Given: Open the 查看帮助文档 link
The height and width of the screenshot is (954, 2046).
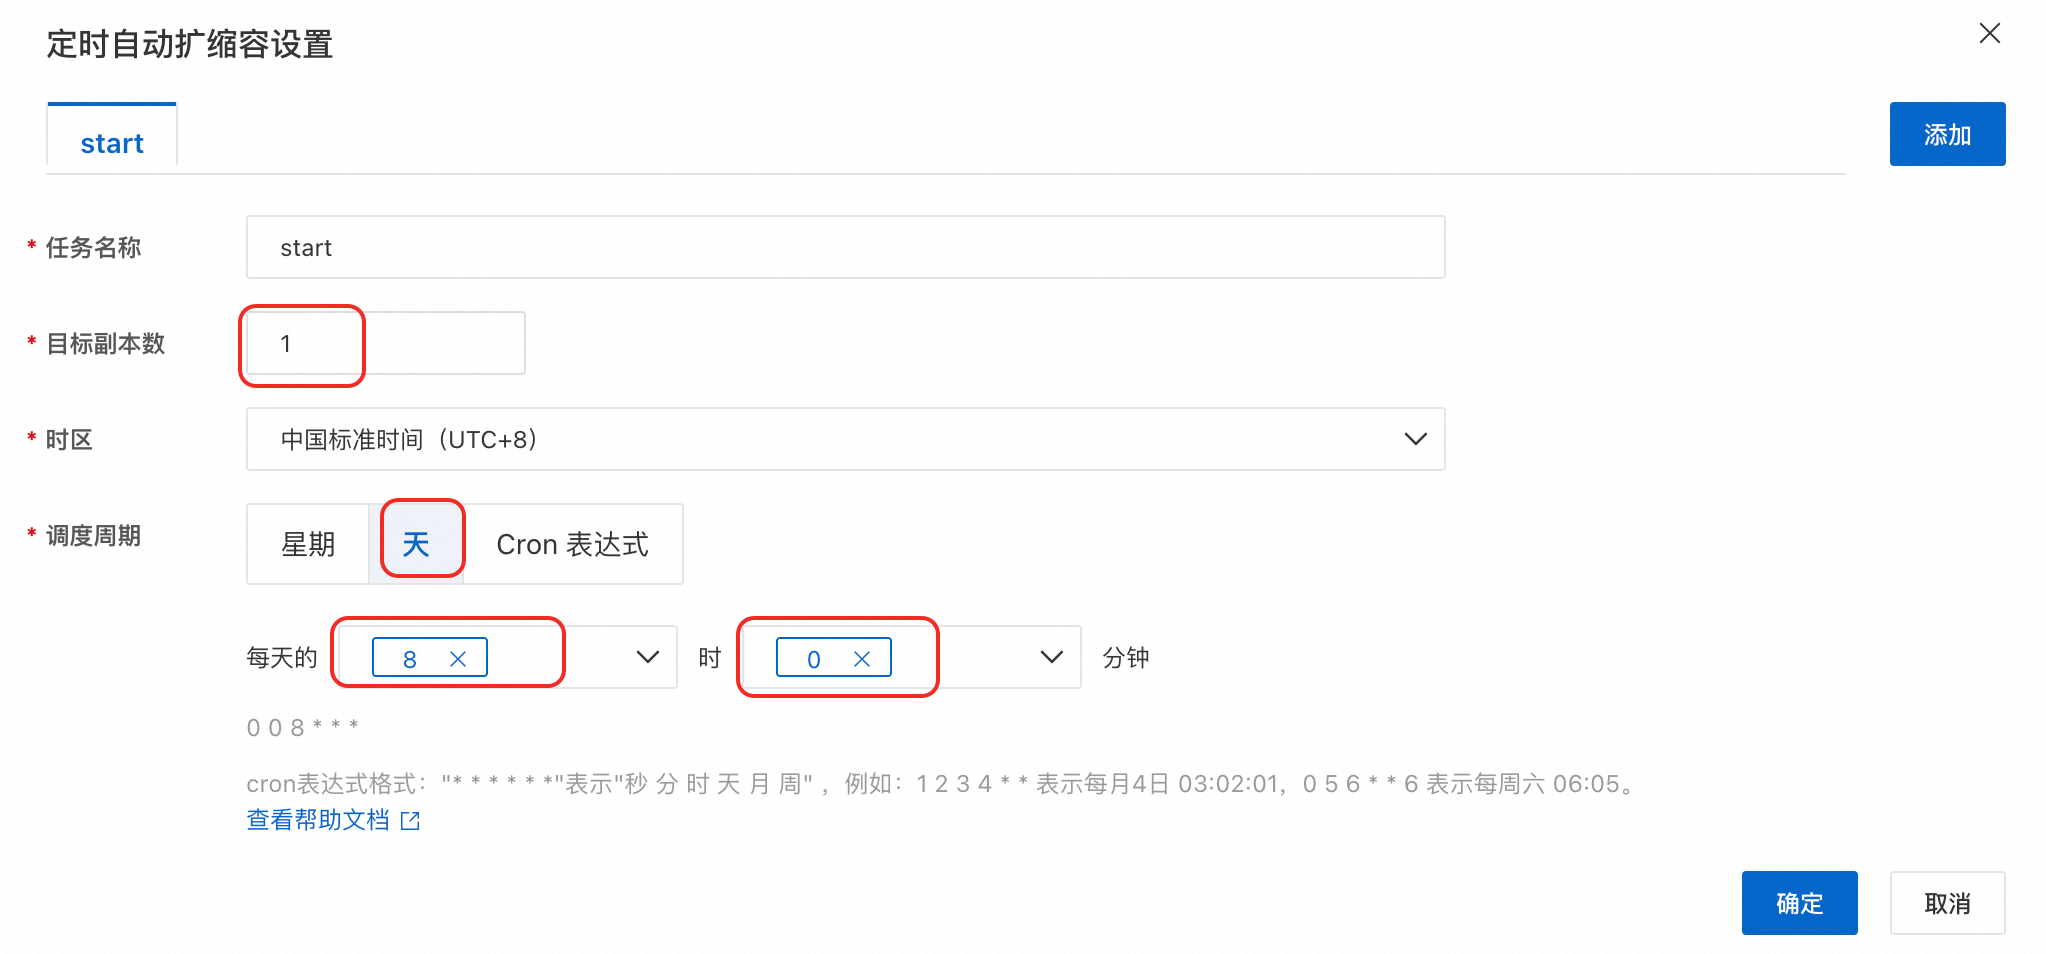Looking at the screenshot, I should point(318,820).
